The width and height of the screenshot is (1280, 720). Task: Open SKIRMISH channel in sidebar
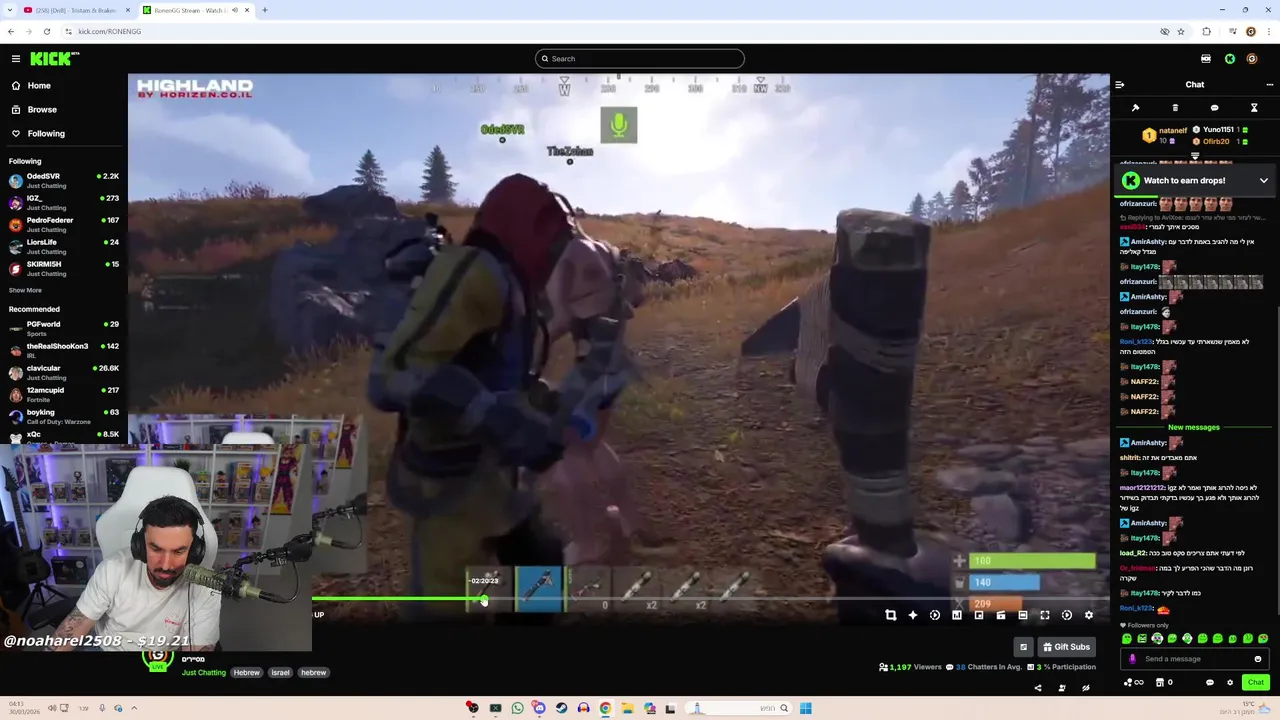[64, 268]
